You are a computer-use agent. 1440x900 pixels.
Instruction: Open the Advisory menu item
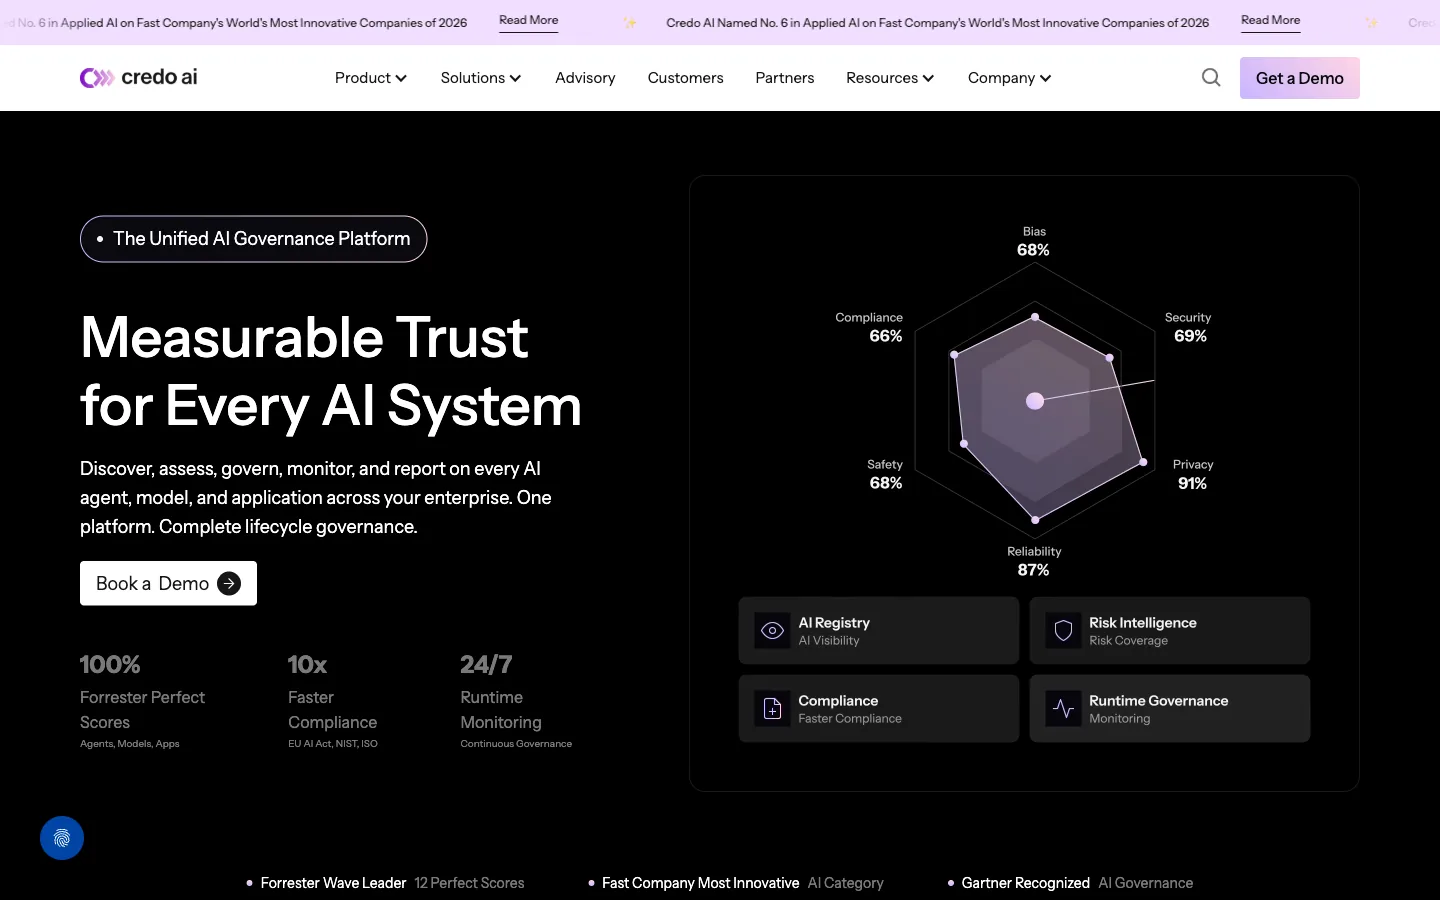click(x=585, y=78)
